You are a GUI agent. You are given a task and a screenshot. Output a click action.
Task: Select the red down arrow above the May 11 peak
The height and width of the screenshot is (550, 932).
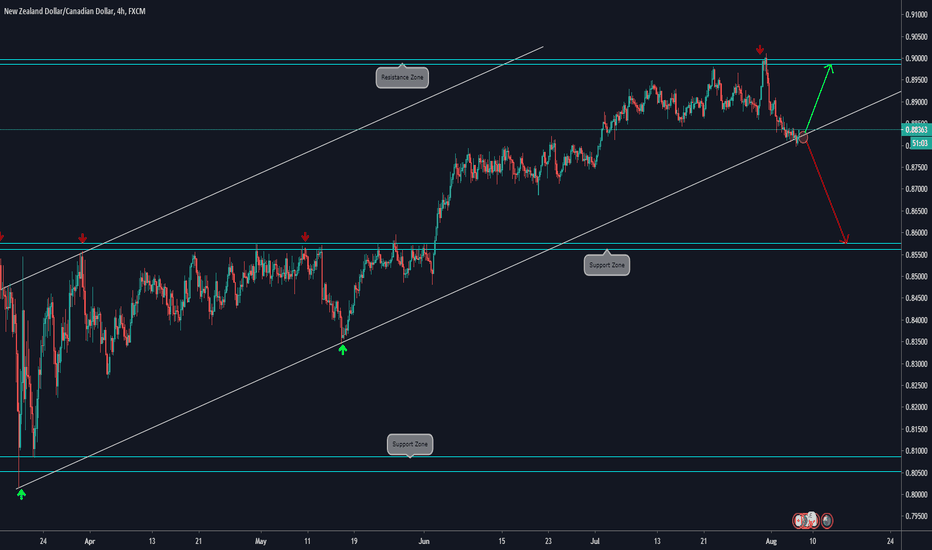(x=305, y=237)
